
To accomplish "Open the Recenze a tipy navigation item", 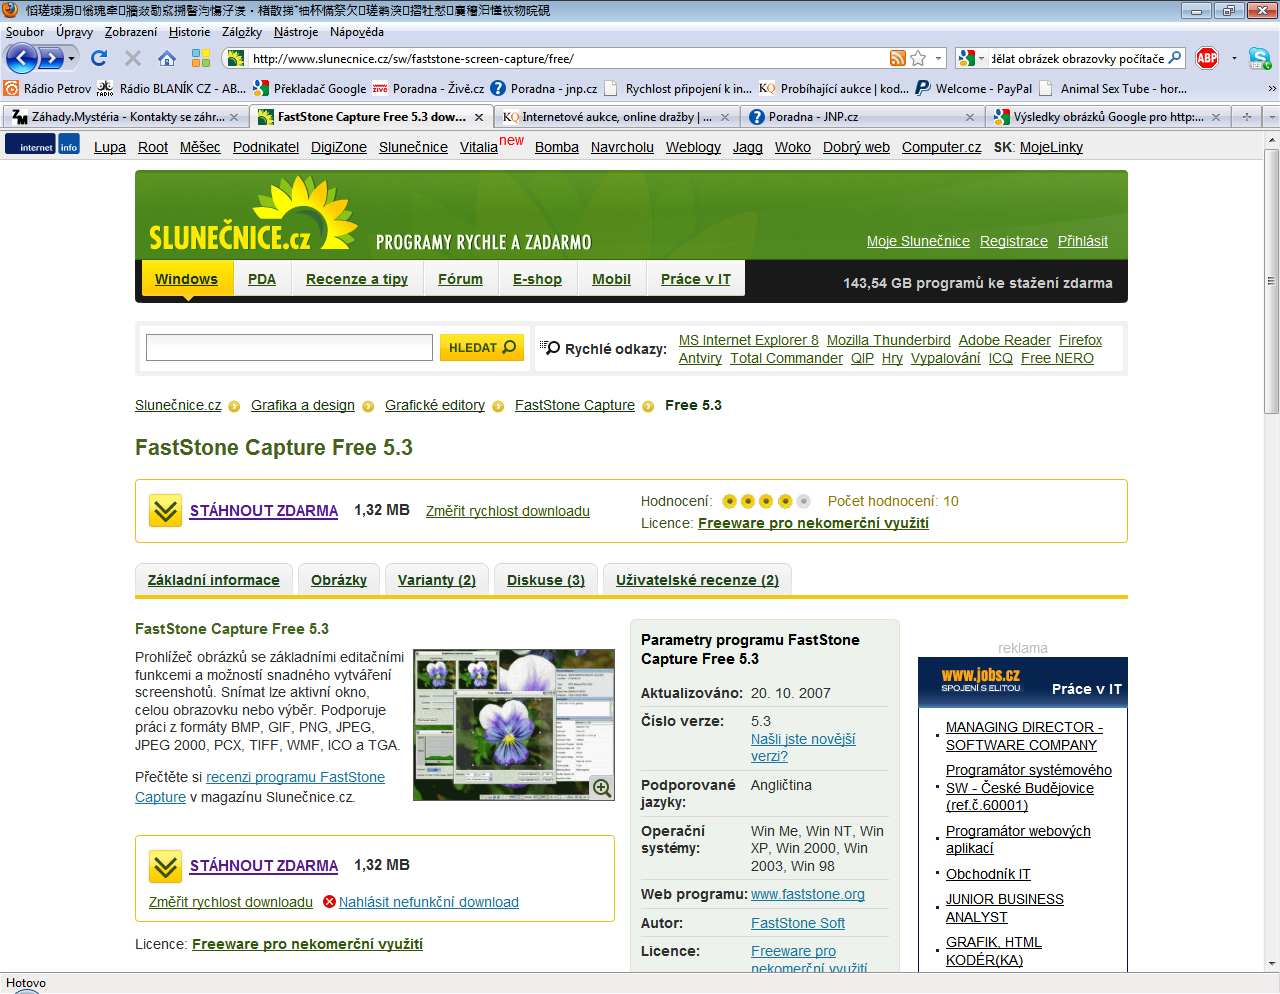I will [x=357, y=279].
